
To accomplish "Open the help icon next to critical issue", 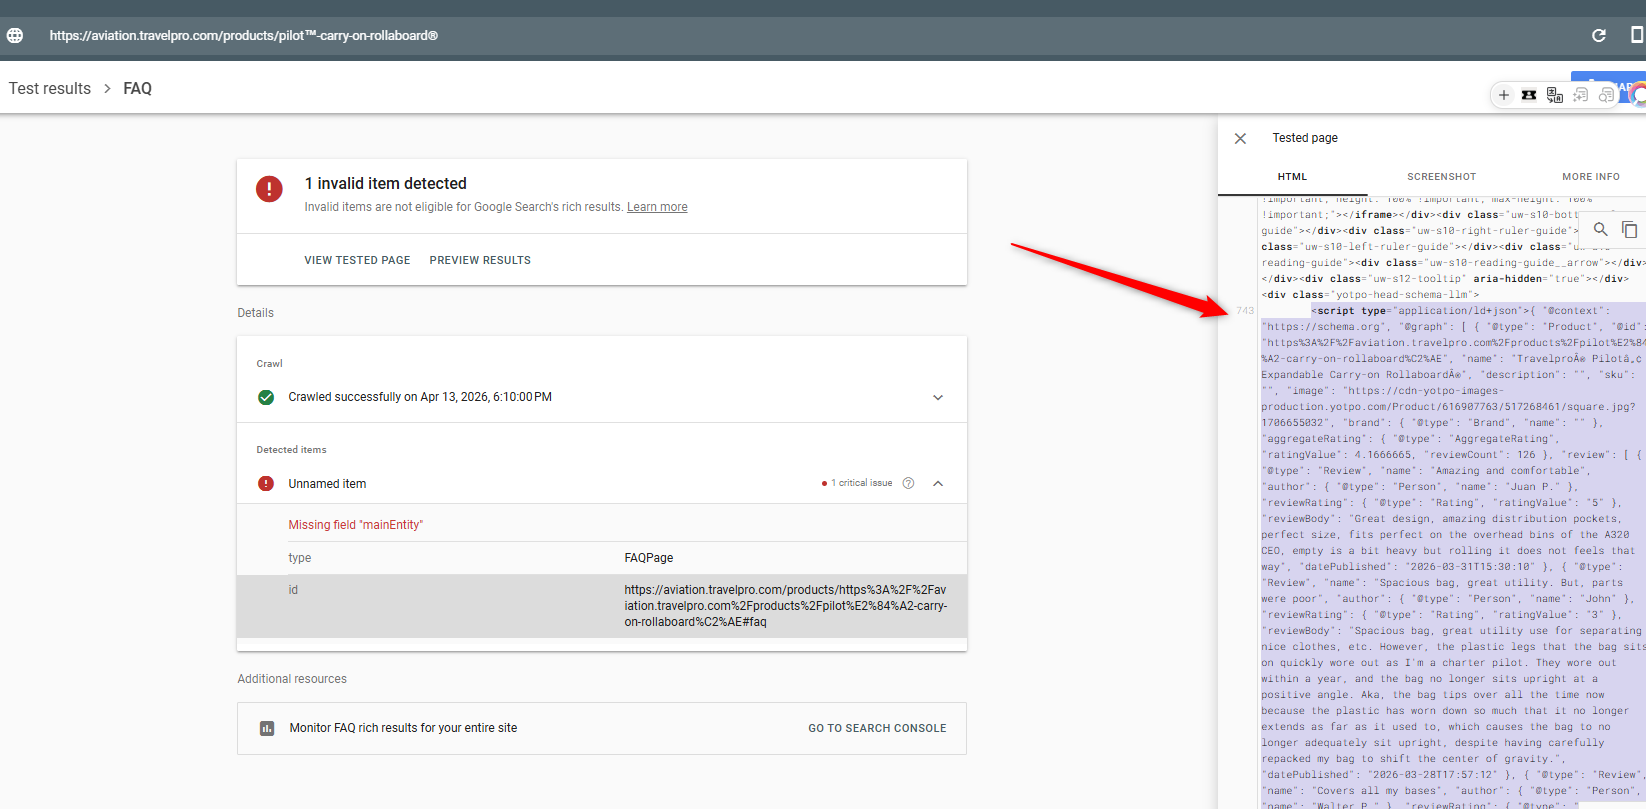I will tap(908, 483).
